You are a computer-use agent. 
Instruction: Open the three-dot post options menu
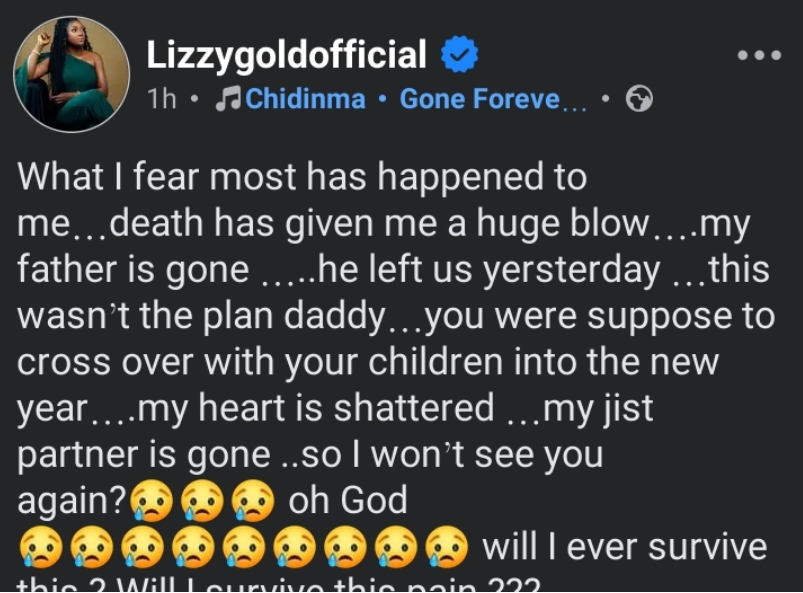(x=758, y=56)
